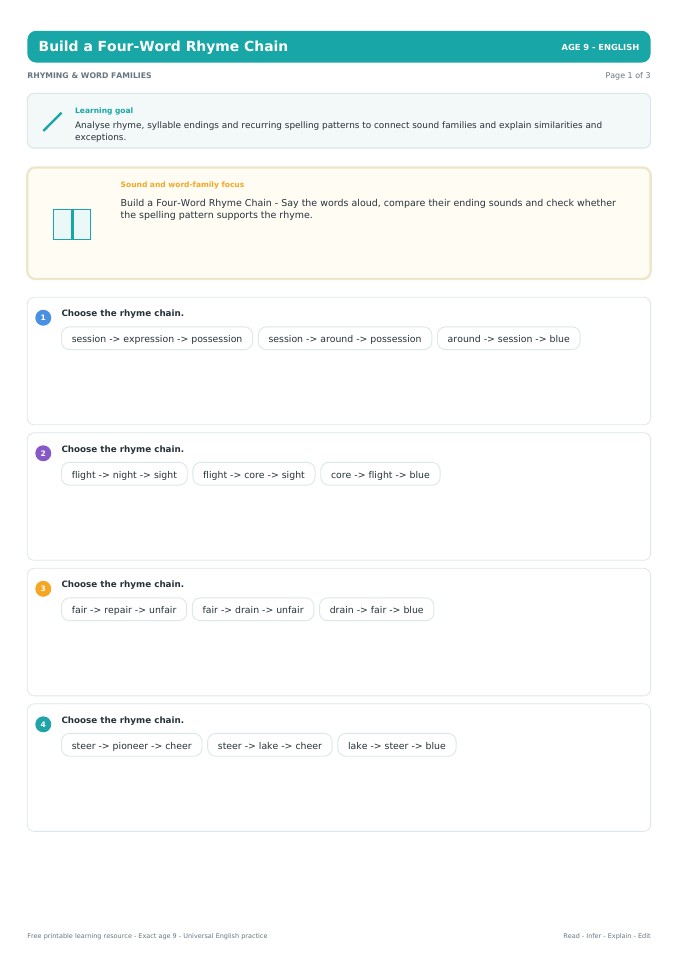
Task: Select 'fair -> repair -> unfair' option
Action: pyautogui.click(x=123, y=609)
